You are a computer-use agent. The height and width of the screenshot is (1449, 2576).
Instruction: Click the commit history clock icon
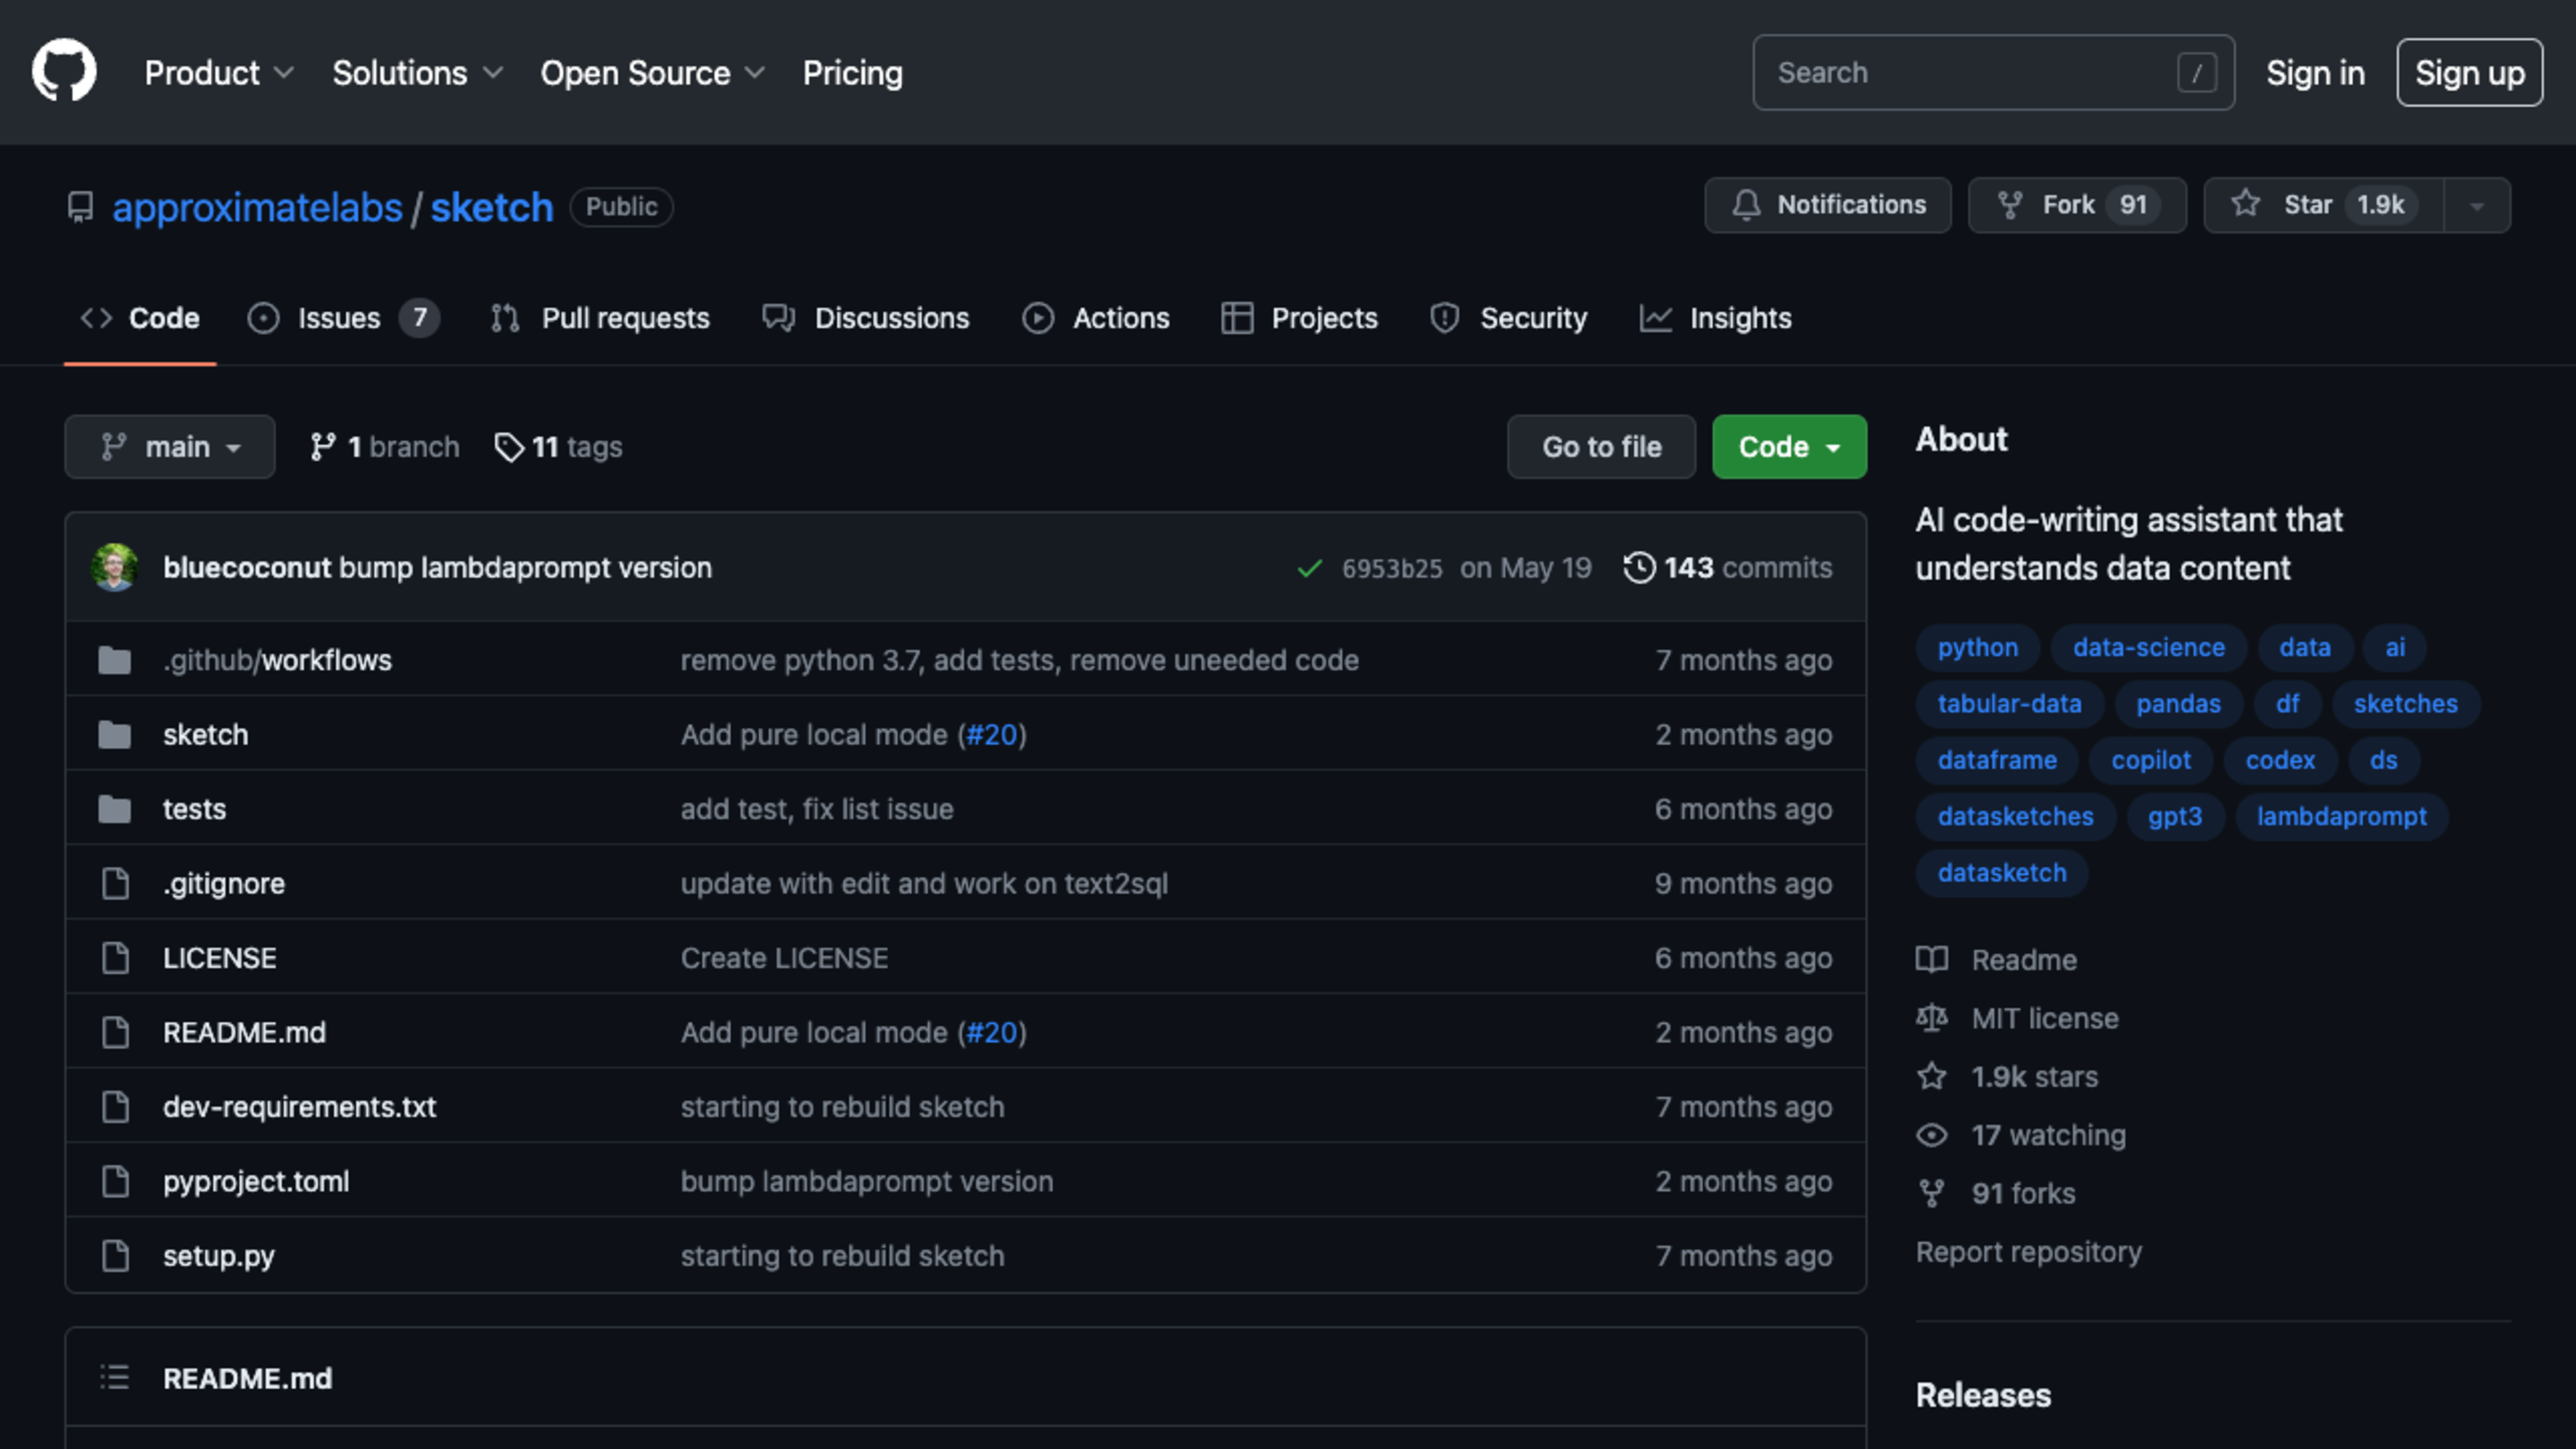[1638, 567]
